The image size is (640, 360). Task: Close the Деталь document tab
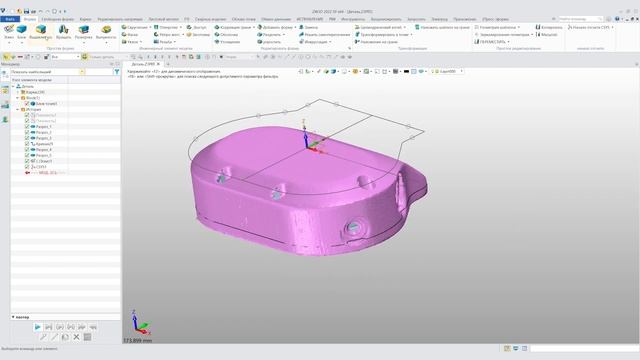(x=159, y=64)
